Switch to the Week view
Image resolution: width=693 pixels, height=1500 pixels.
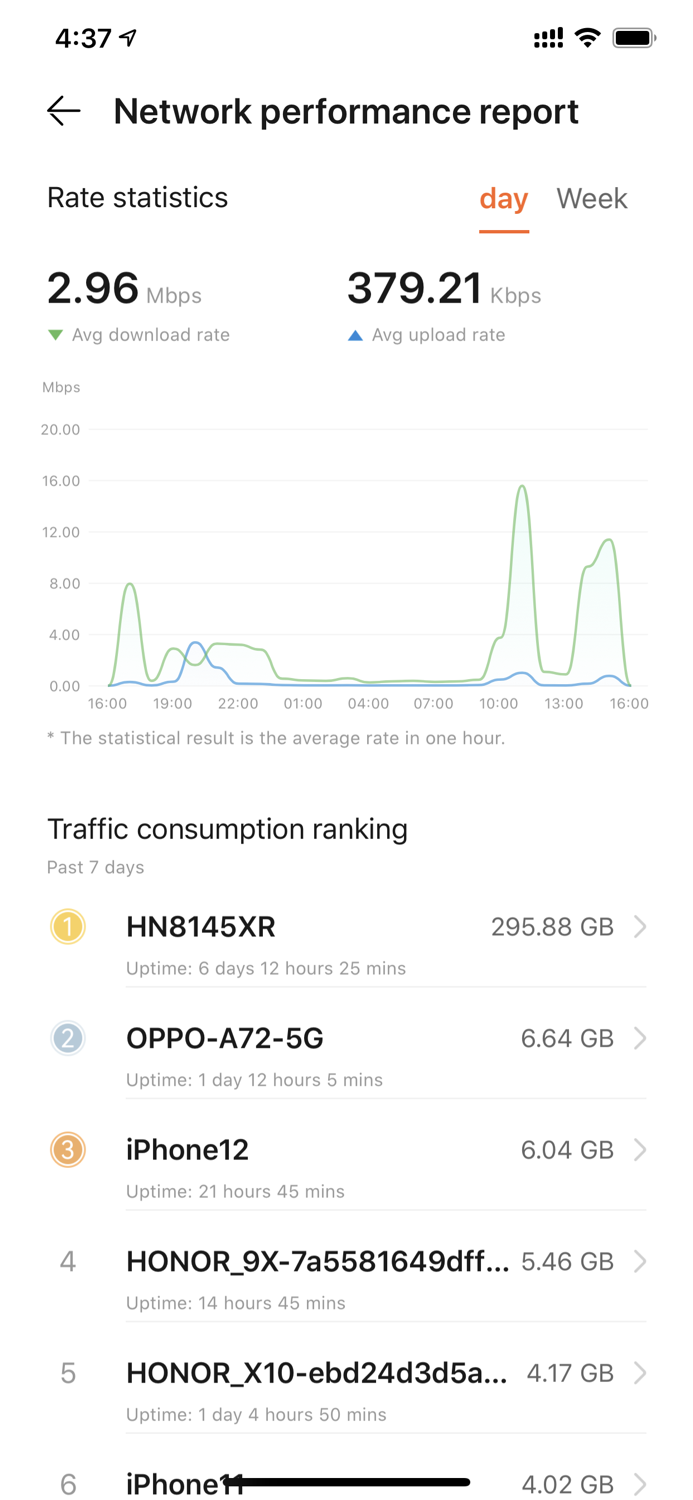pos(591,199)
